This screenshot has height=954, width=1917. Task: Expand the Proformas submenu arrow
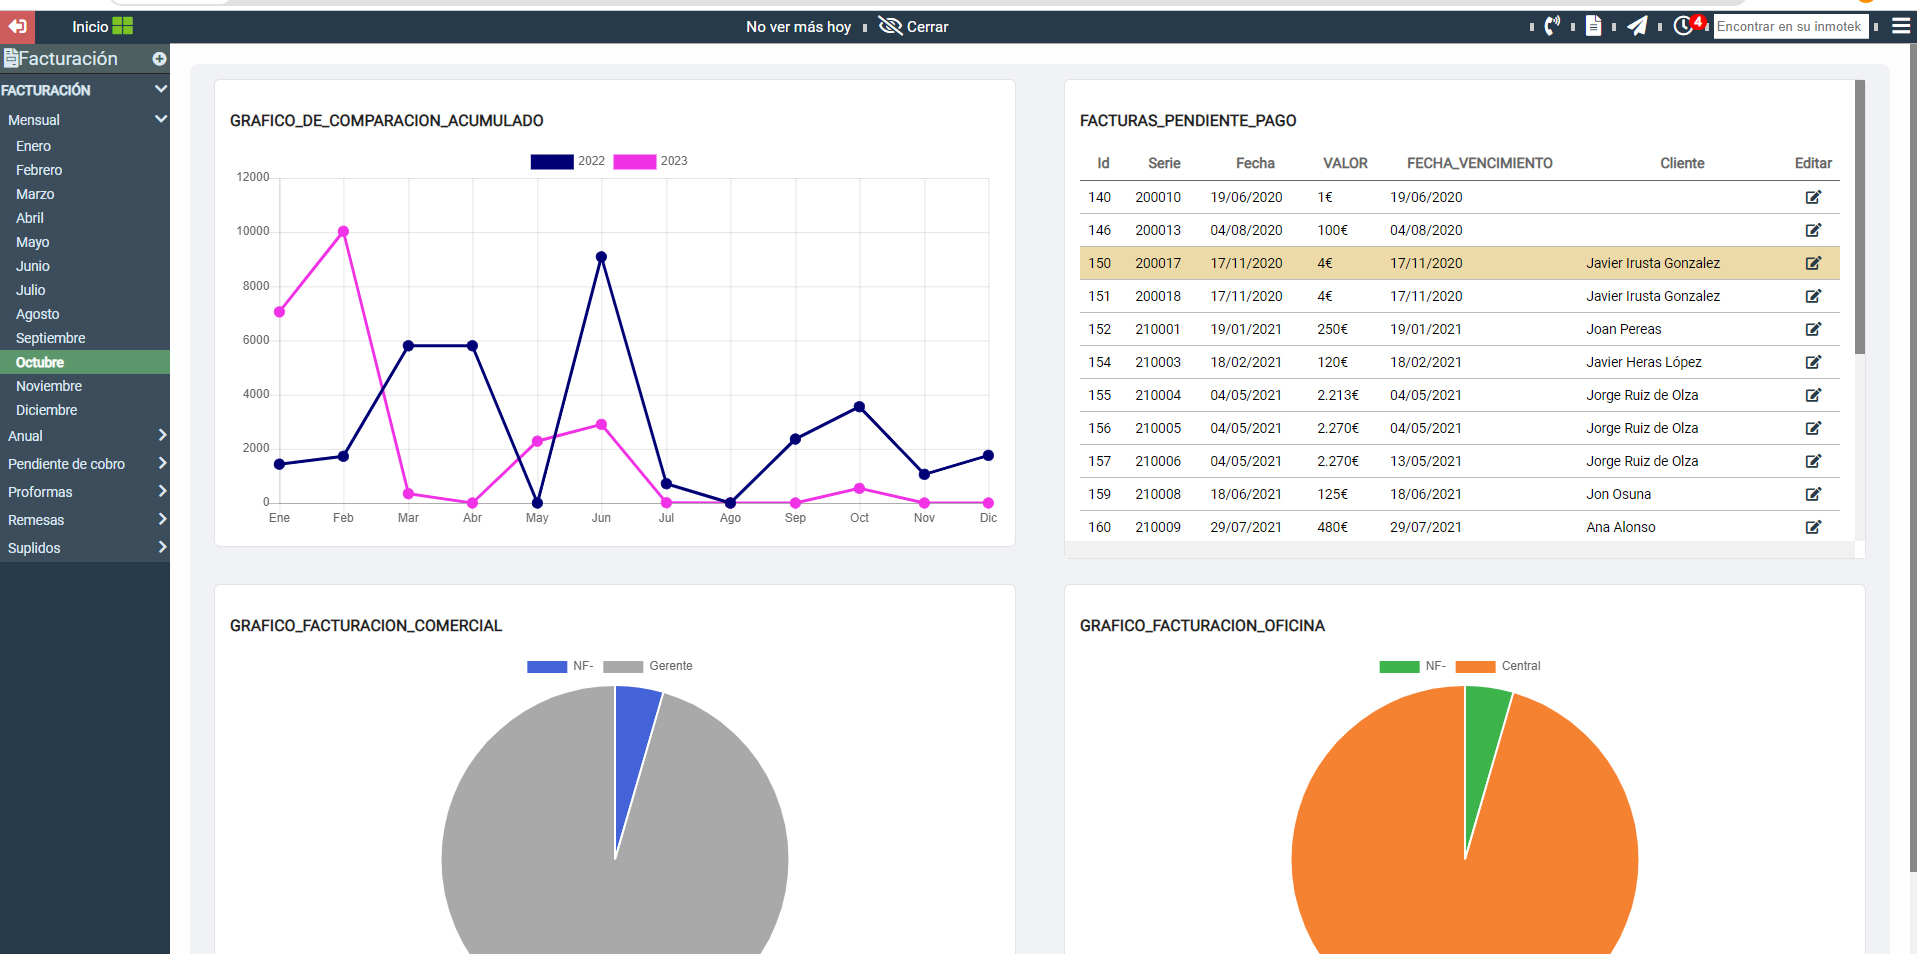[x=162, y=491]
